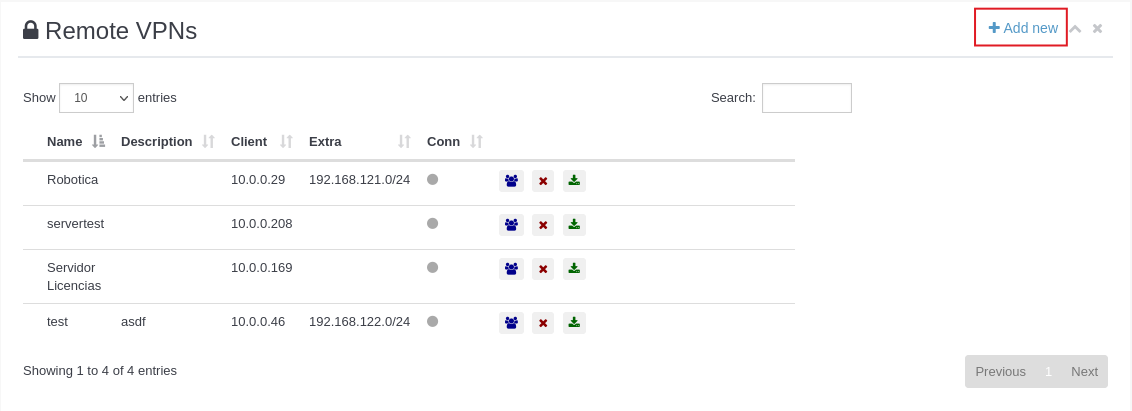The width and height of the screenshot is (1132, 411).
Task: Focus the Search input field
Action: [x=806, y=98]
